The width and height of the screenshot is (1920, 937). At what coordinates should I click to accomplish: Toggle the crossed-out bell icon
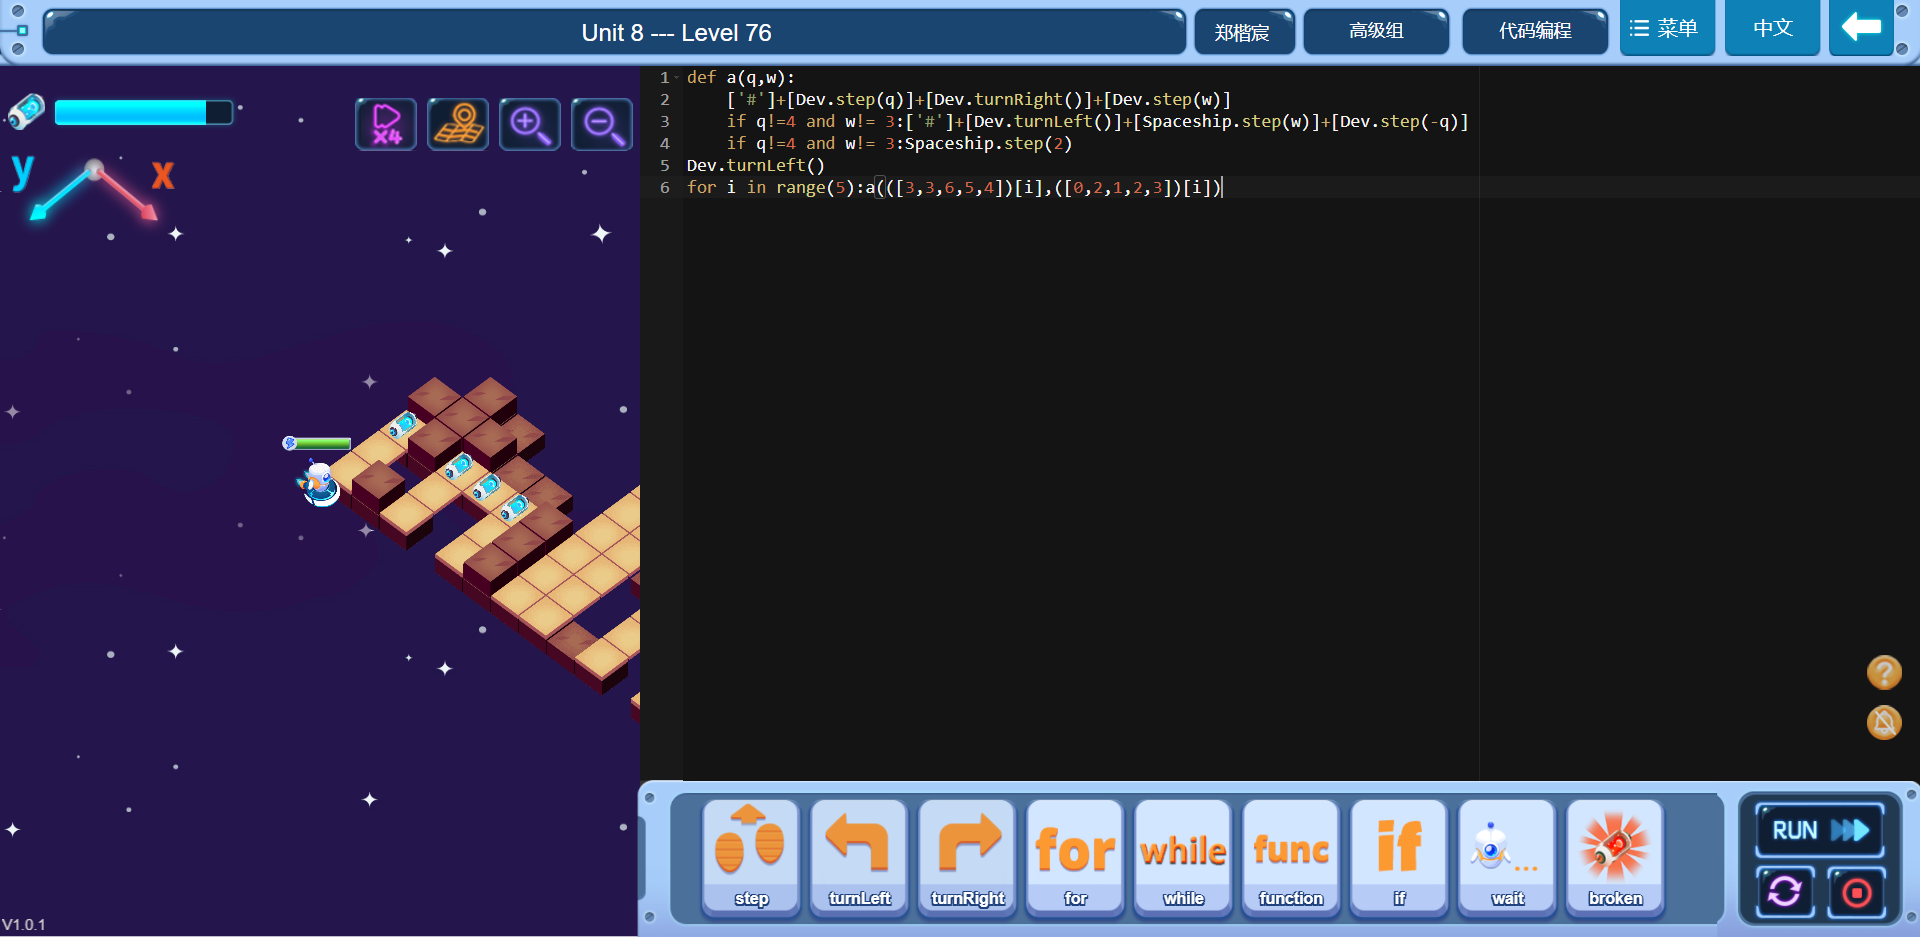coord(1884,722)
